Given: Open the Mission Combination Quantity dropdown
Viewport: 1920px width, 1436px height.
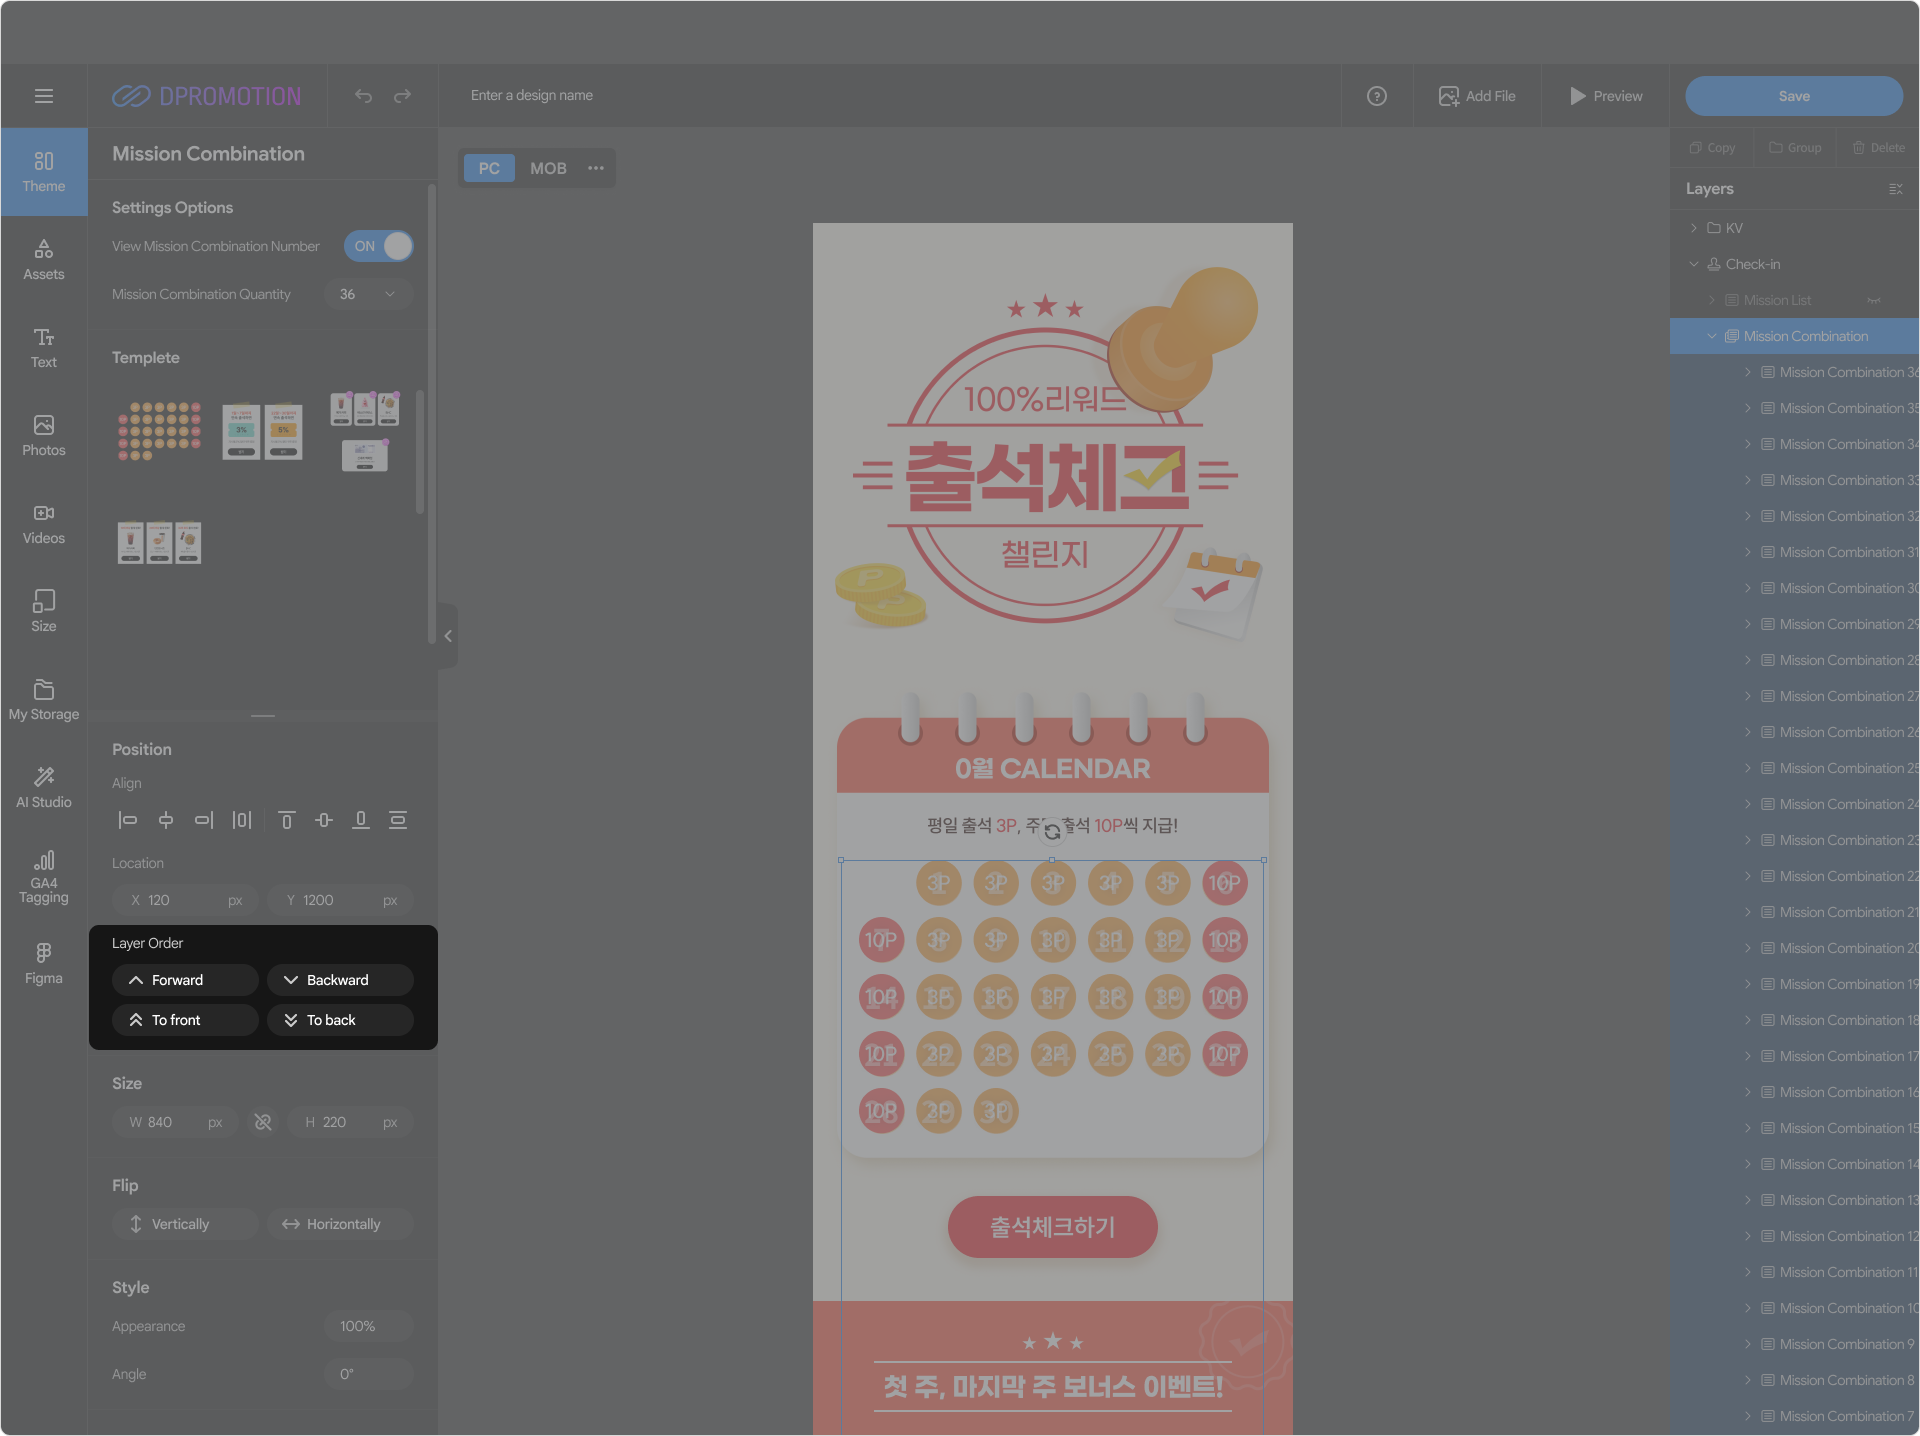Looking at the screenshot, I should click(x=368, y=294).
